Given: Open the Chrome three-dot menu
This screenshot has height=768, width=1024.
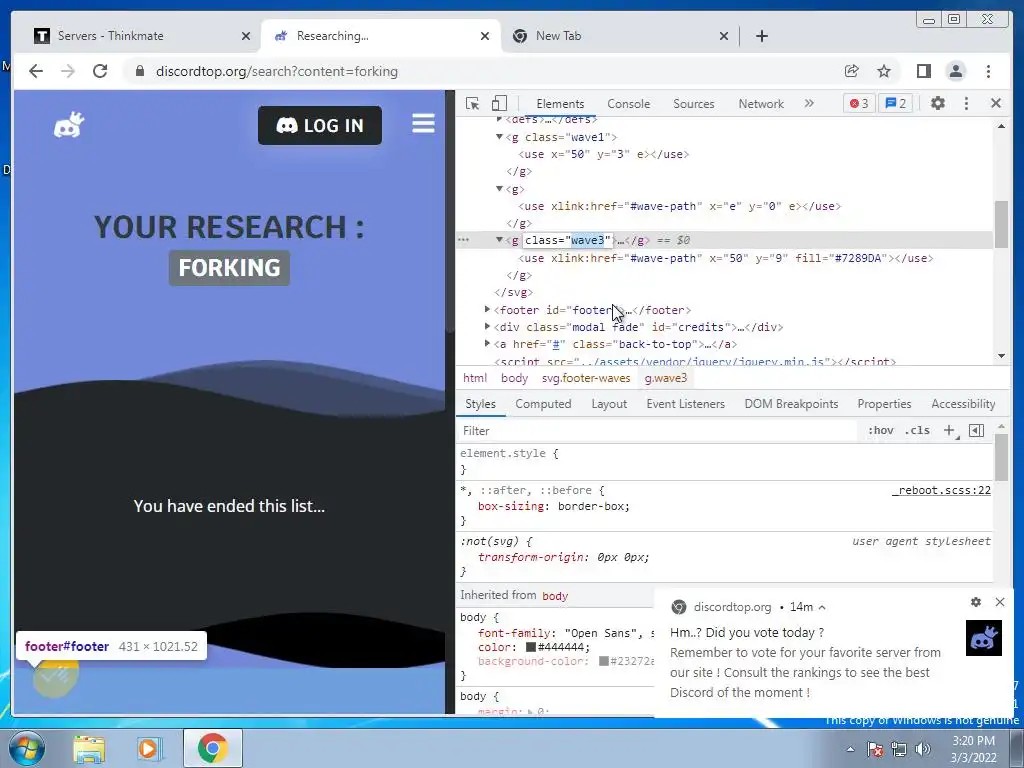Looking at the screenshot, I should tap(988, 71).
